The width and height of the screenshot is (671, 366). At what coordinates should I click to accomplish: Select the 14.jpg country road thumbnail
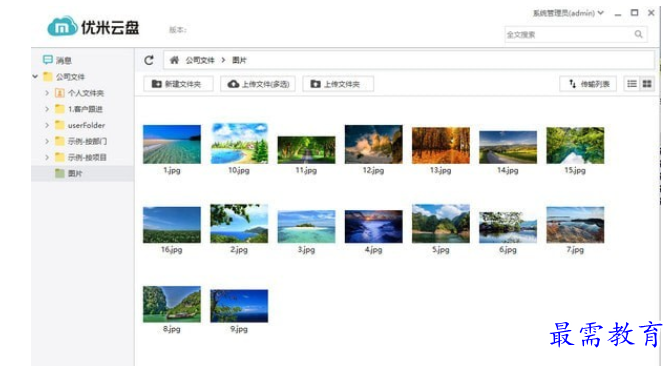tap(508, 147)
